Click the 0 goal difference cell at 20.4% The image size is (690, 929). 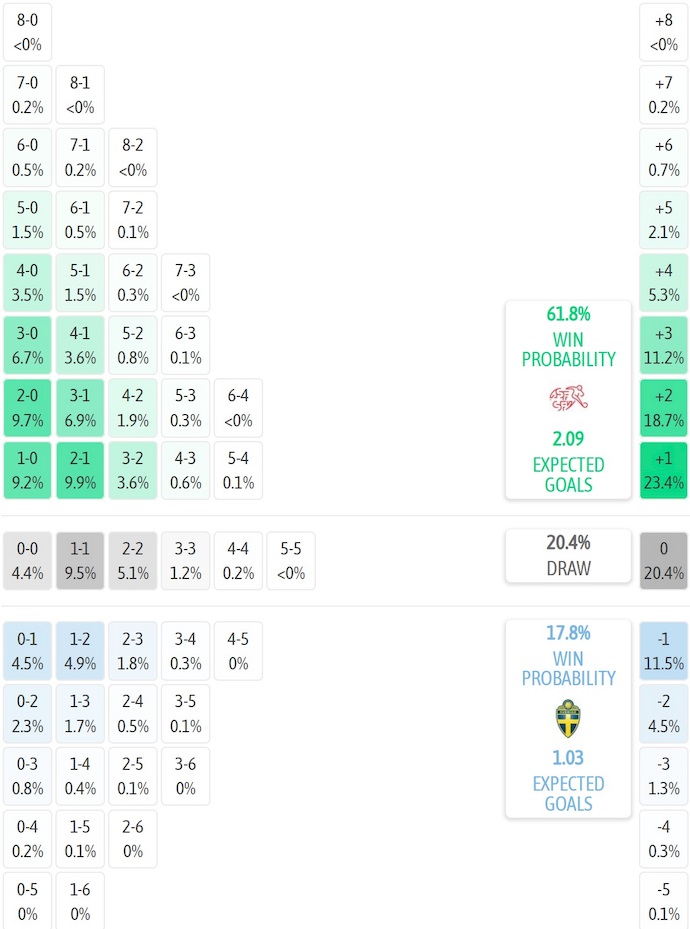click(x=664, y=561)
